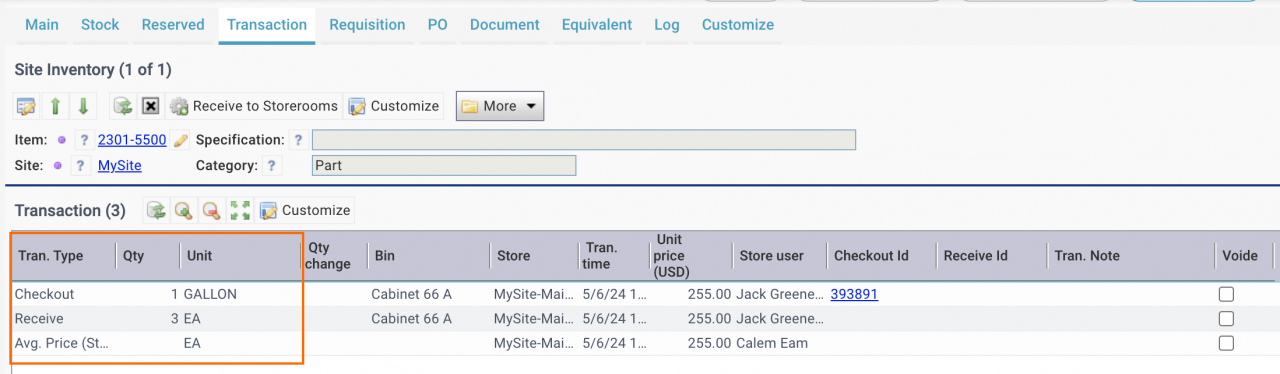Click the green down arrow for next record
The image size is (1280, 374).
83,106
